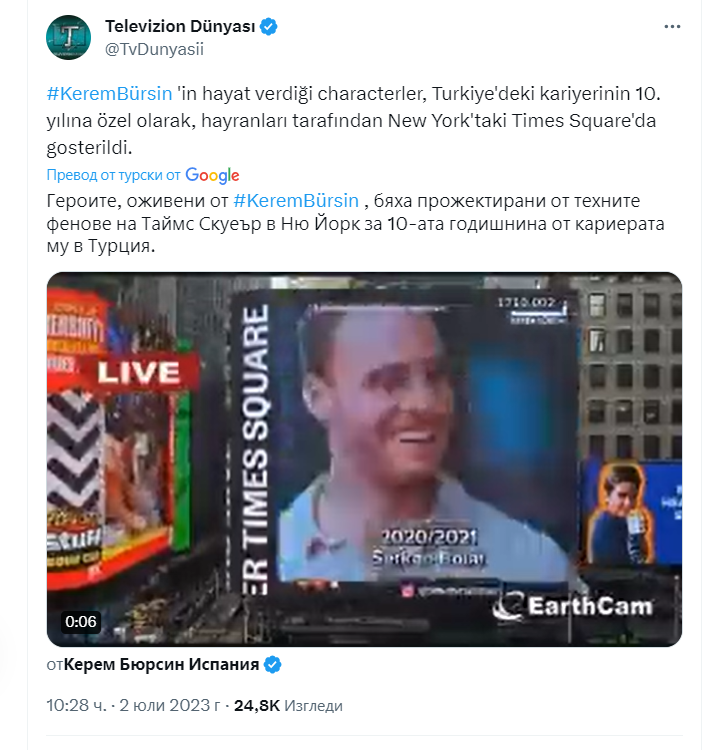728x750 pixels.
Task: Open the Керем Бюрсин Испания source account
Action: tap(161, 664)
